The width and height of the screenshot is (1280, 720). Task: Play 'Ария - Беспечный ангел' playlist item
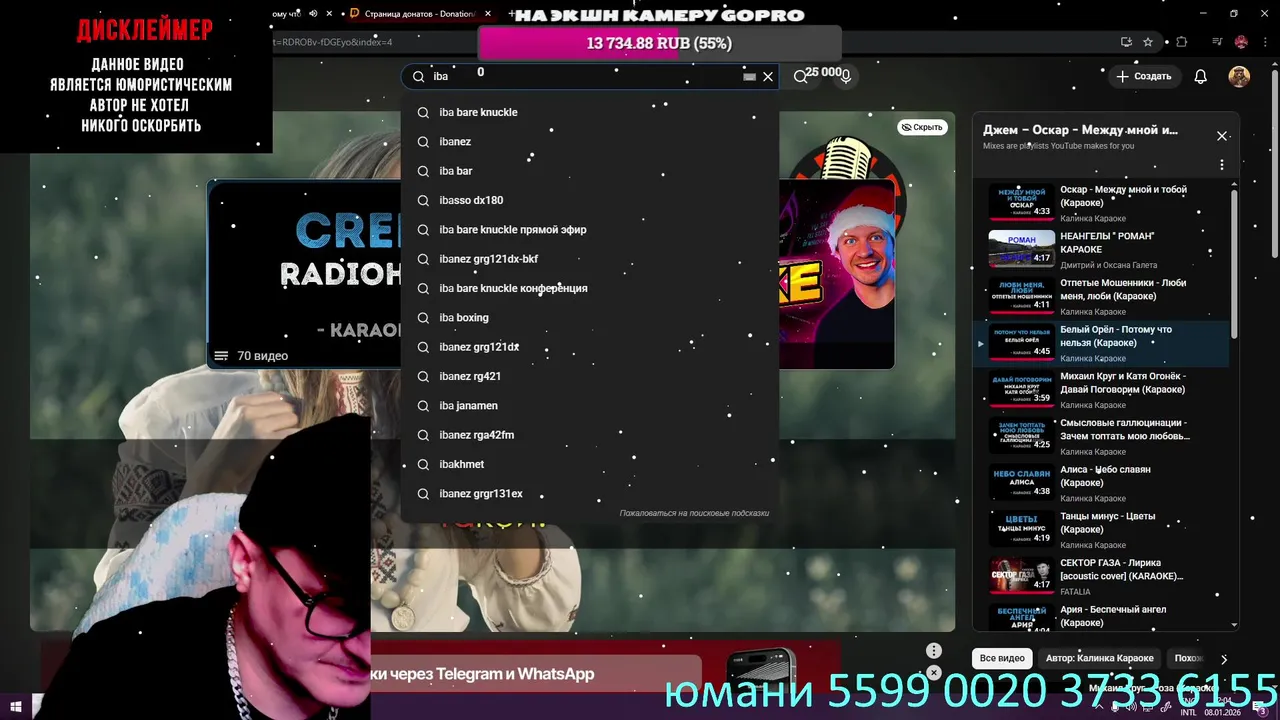[x=1101, y=616]
